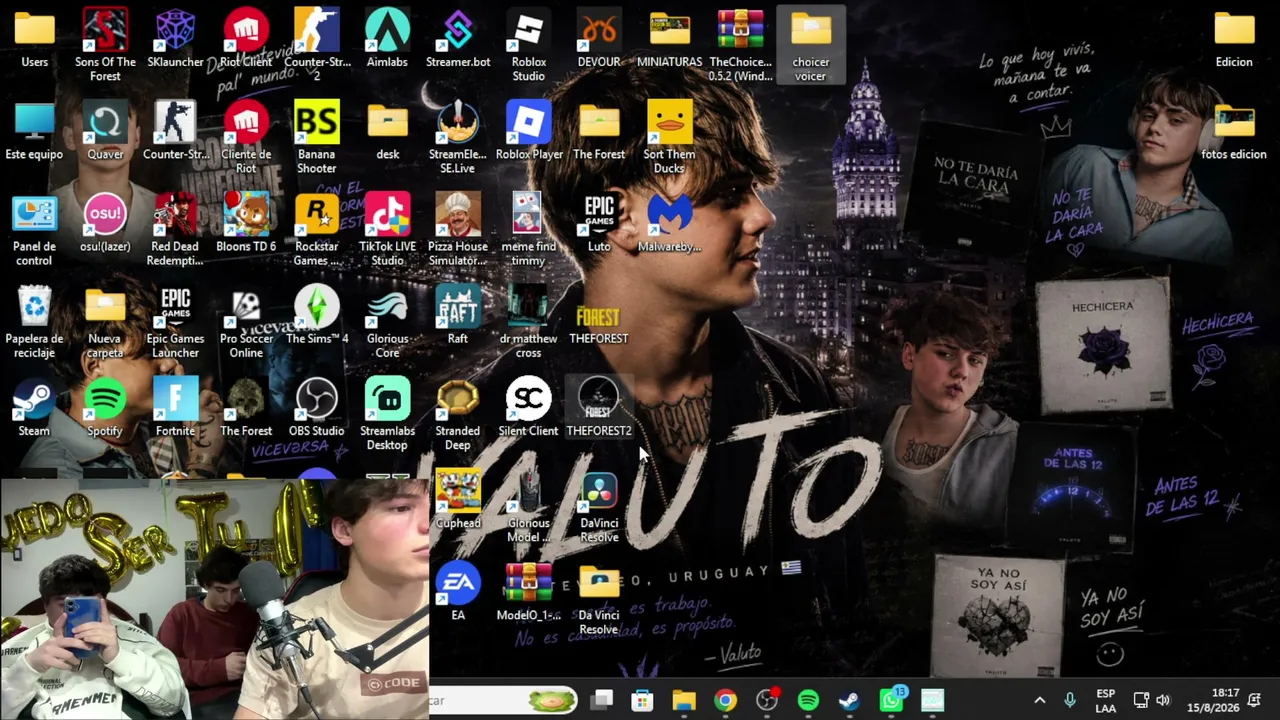Screen dimensions: 1280x720
Task: Select the StreamElements SE.Live icon
Action: click(x=458, y=137)
